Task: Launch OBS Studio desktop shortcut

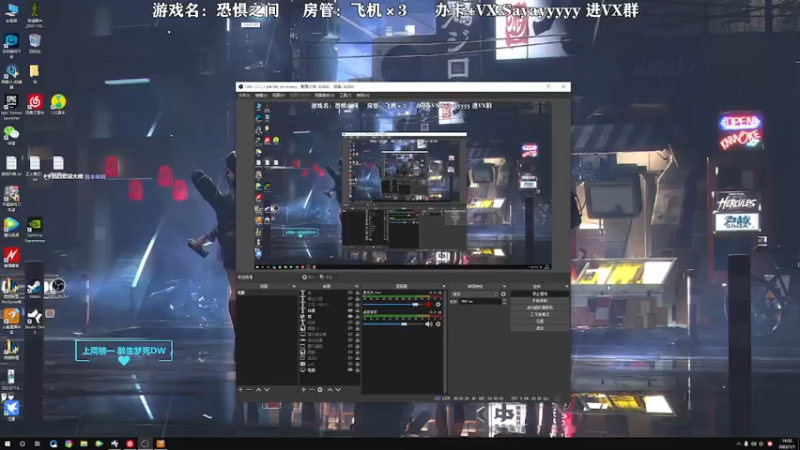Action: (58, 287)
